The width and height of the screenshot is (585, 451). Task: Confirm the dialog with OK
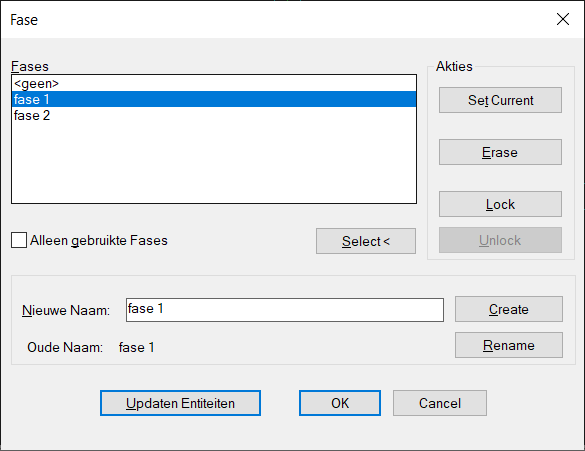[340, 403]
